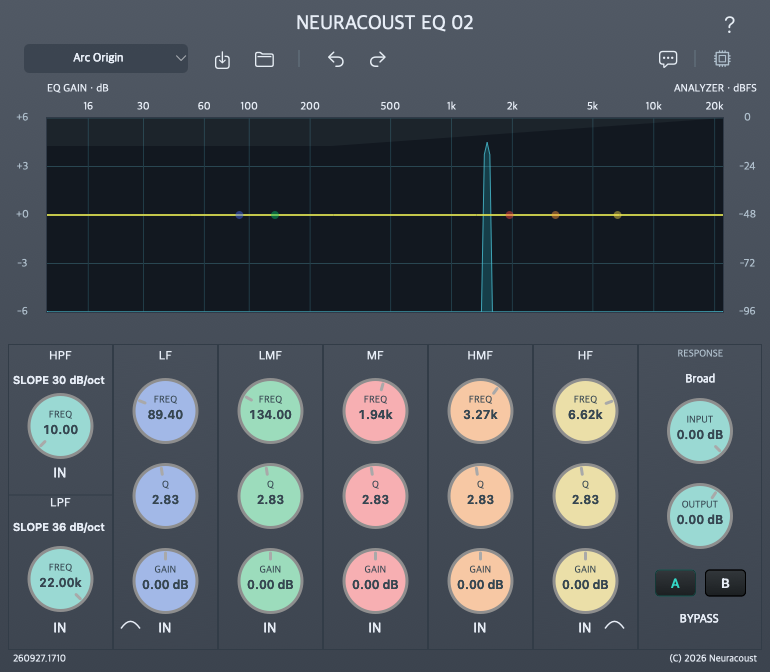Screen dimensions: 770x672
Task: Click the HMF FREQ 3.27k knob
Action: click(480, 411)
